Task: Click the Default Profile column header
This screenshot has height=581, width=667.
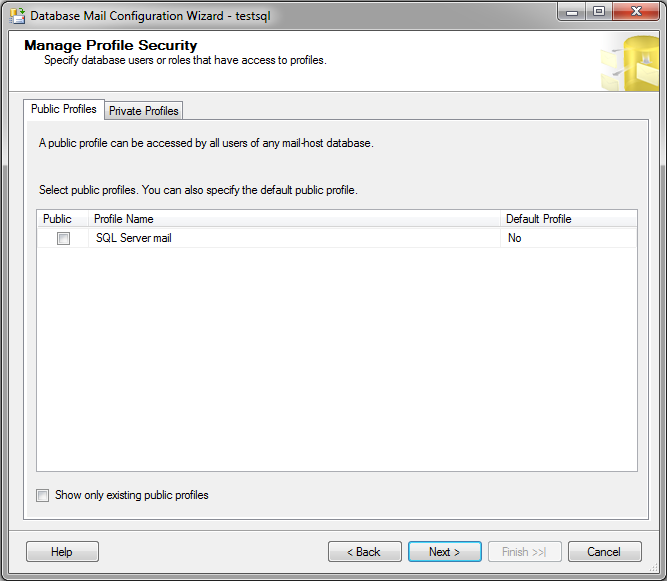Action: click(569, 219)
